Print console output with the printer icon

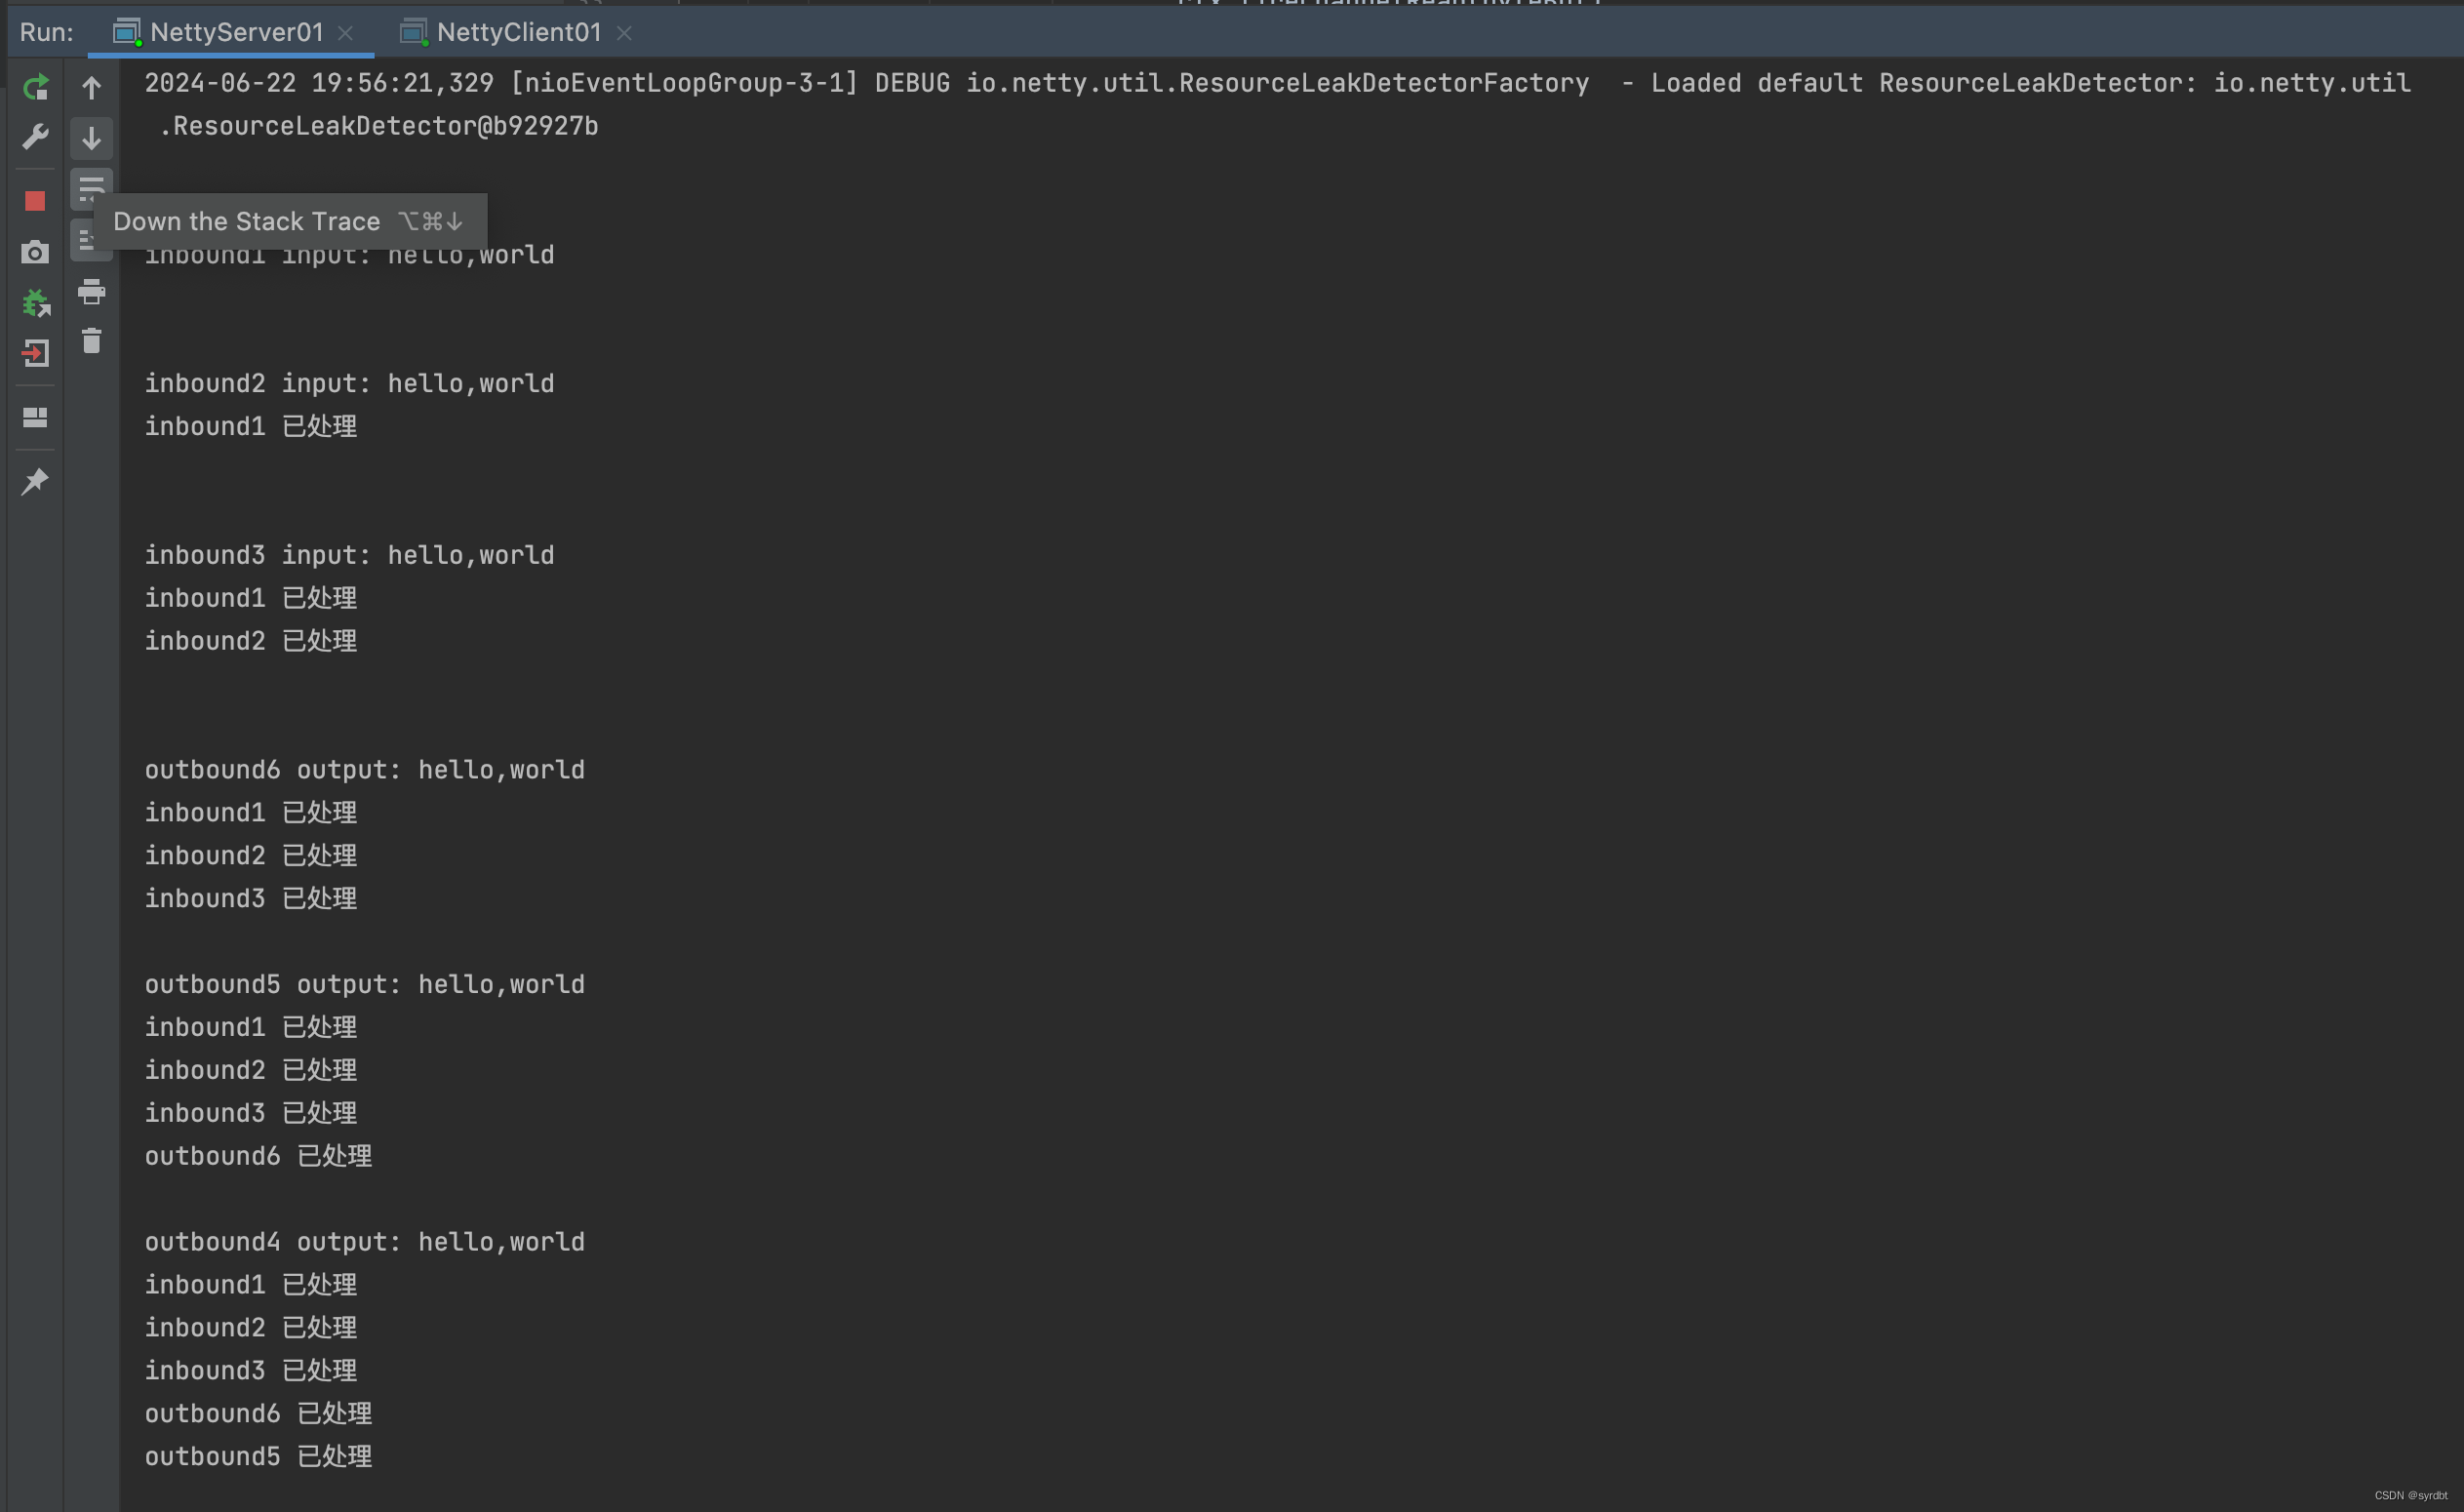(91, 291)
